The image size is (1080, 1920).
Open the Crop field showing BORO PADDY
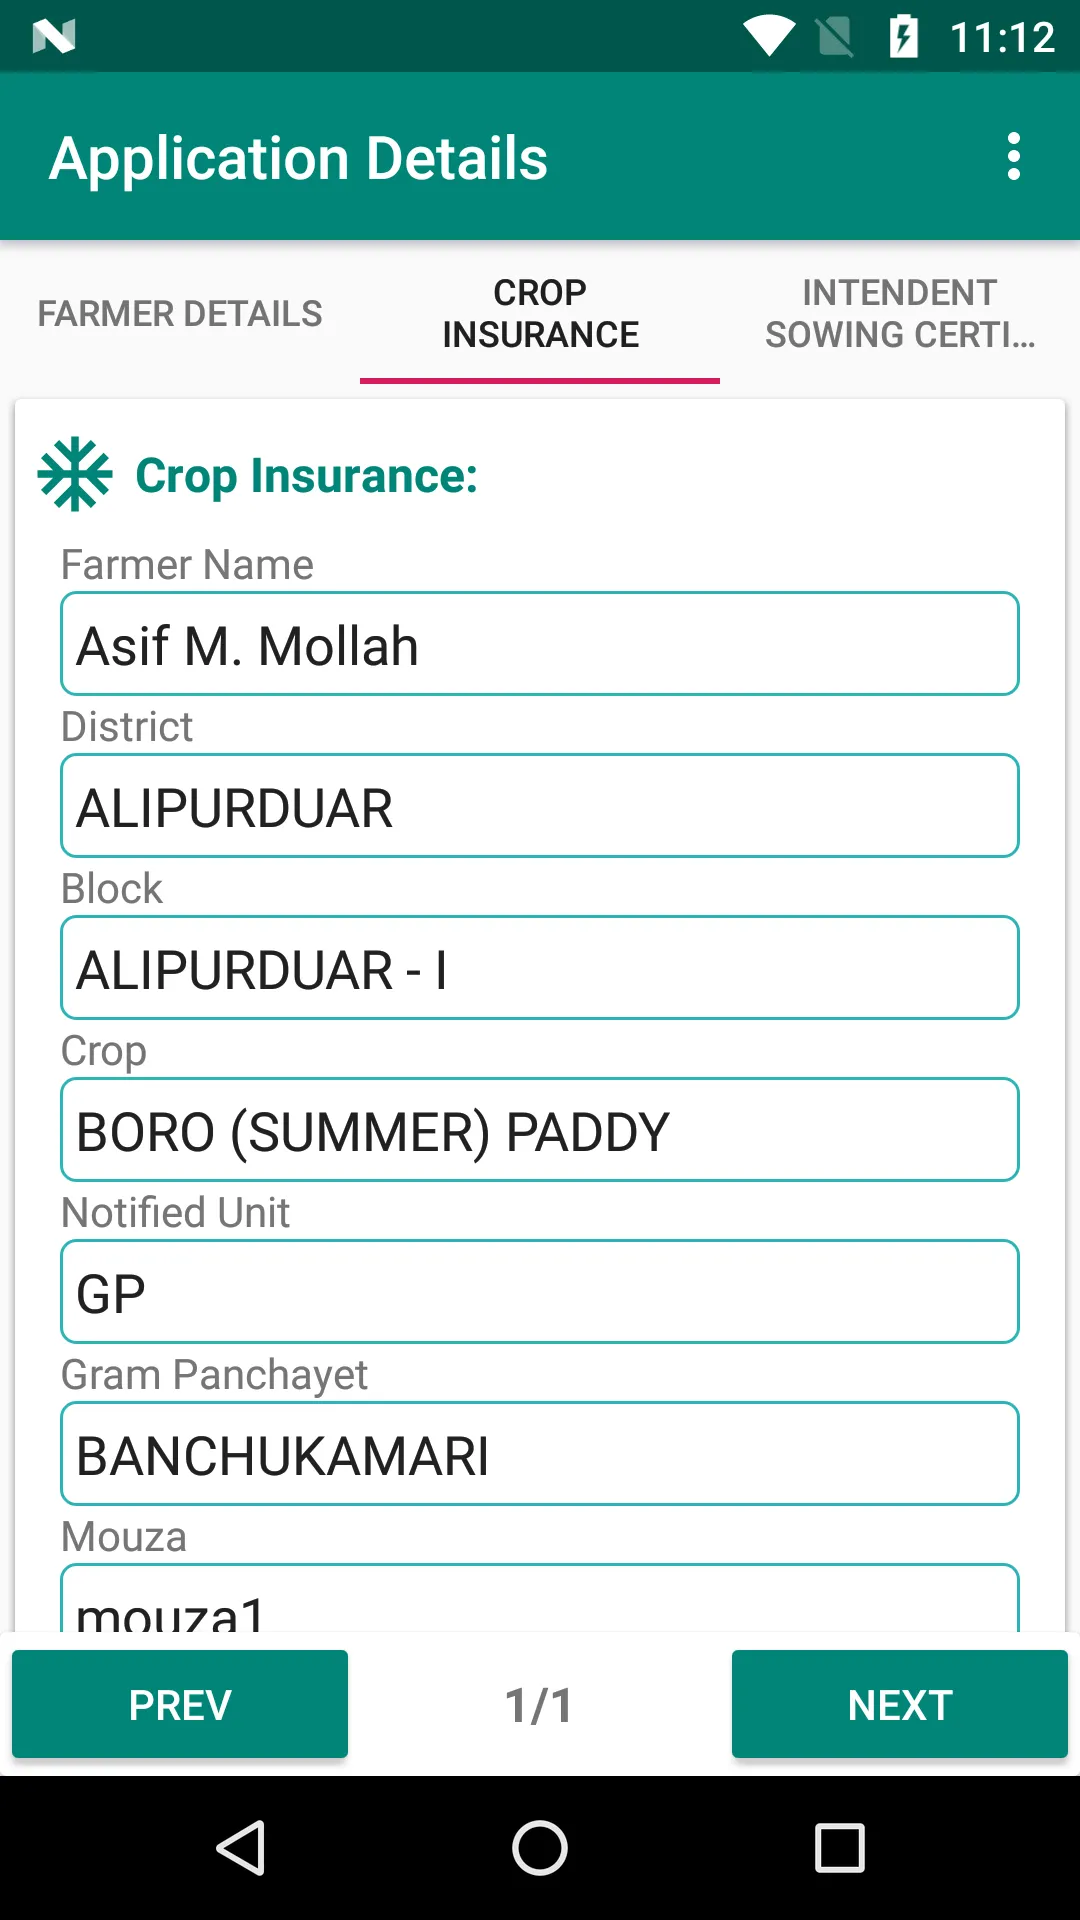click(540, 1130)
